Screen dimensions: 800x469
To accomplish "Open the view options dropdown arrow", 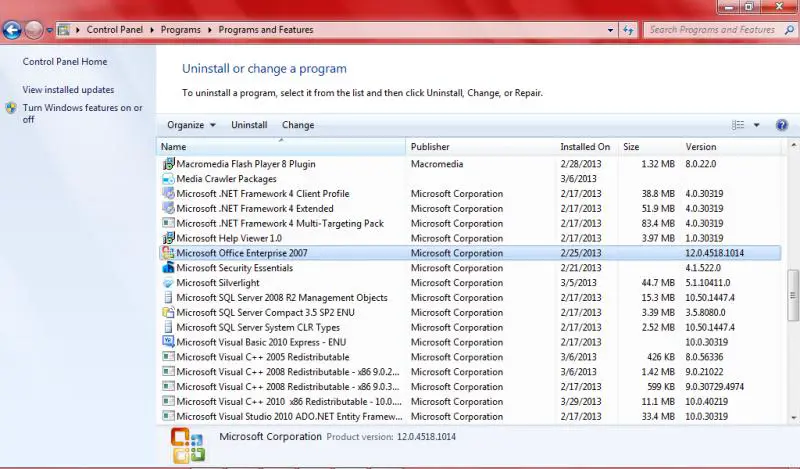I will 757,125.
